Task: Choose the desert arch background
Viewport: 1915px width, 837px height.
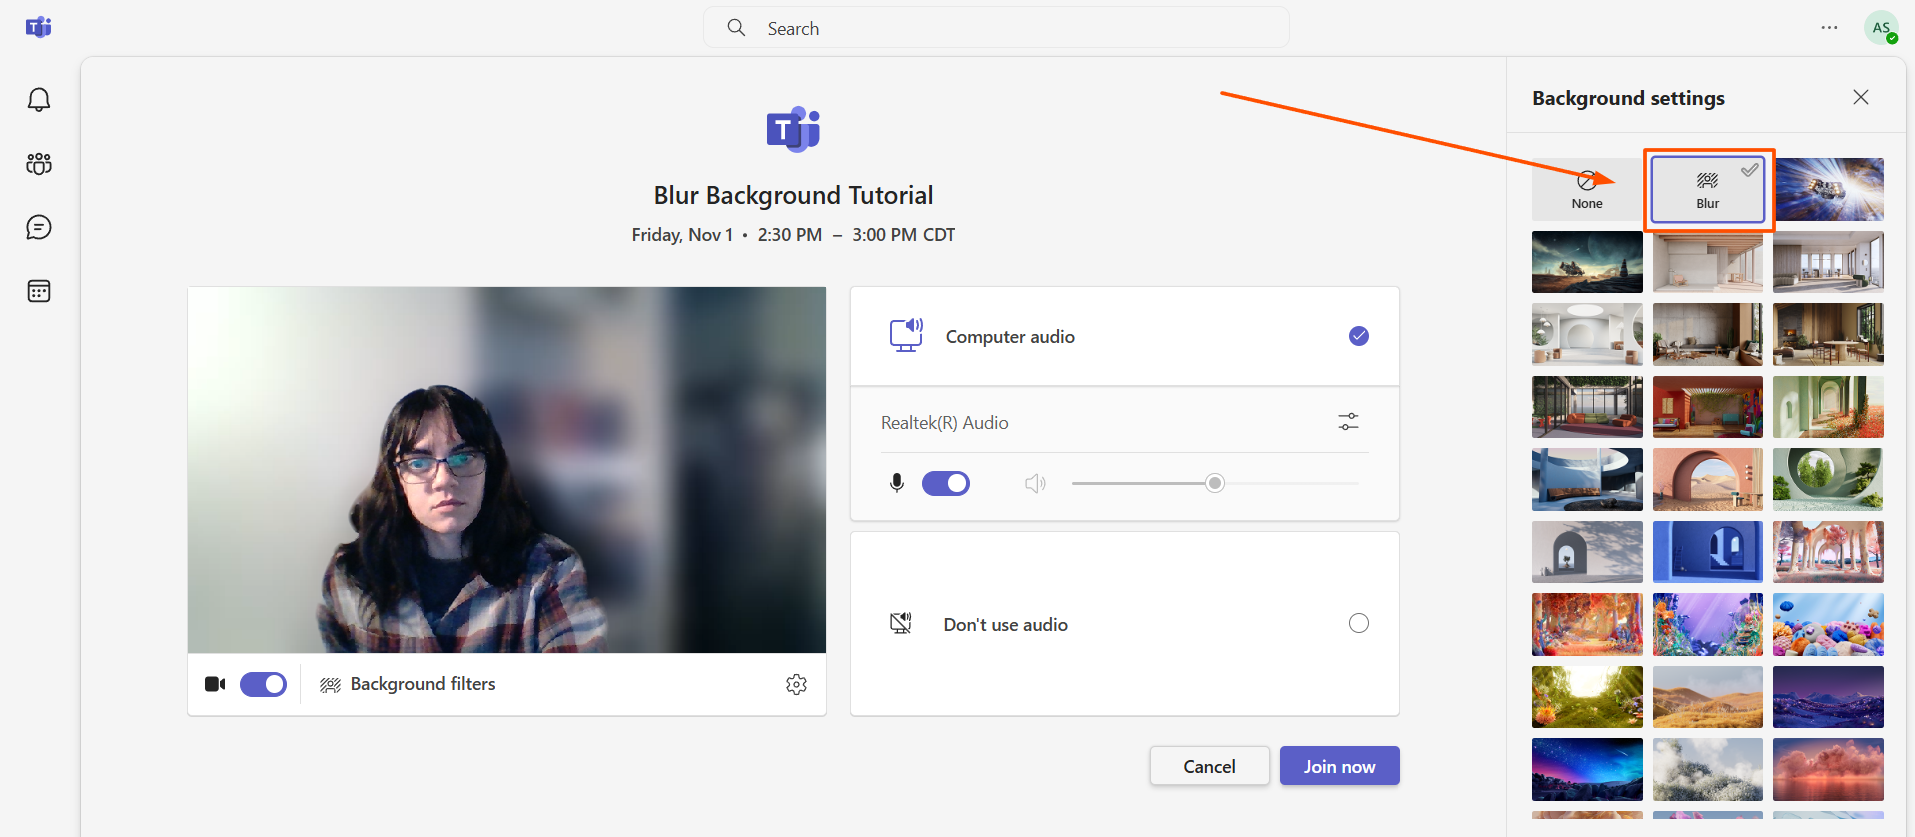Action: (1708, 479)
